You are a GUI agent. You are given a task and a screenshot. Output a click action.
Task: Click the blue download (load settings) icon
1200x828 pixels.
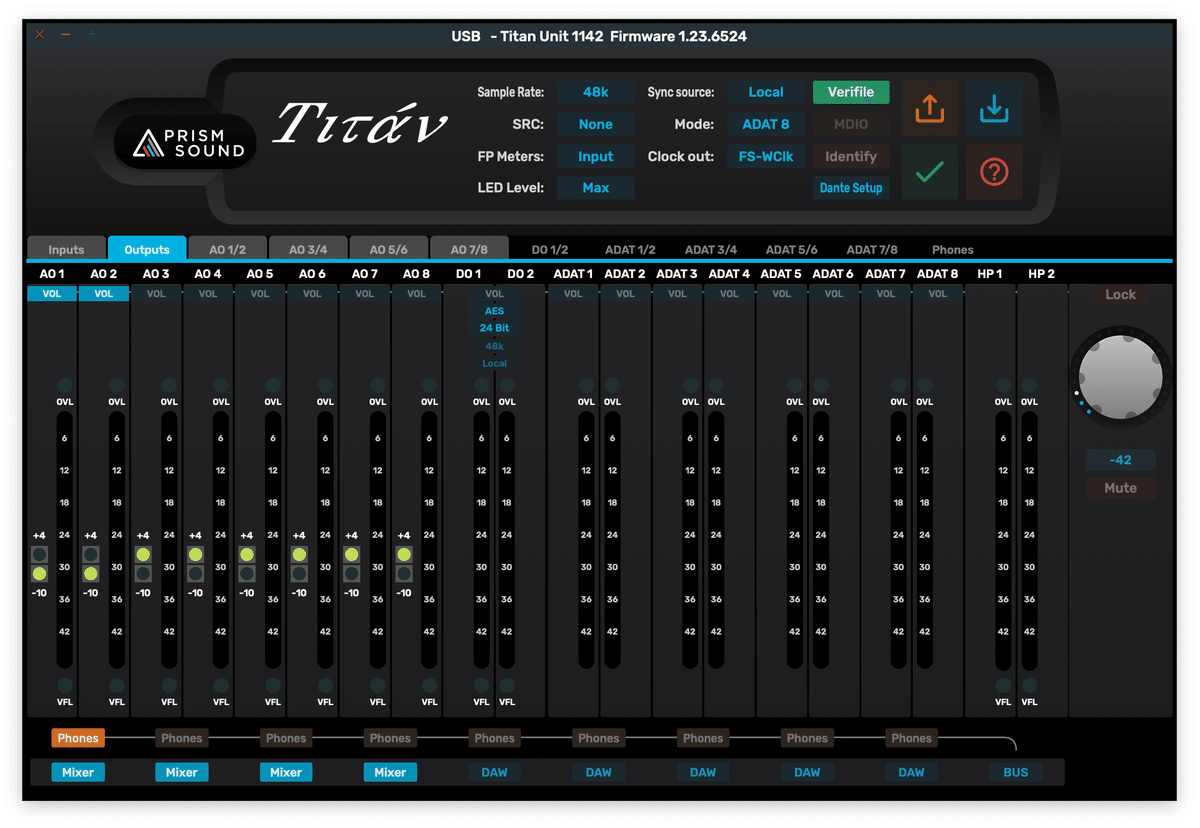pos(994,108)
